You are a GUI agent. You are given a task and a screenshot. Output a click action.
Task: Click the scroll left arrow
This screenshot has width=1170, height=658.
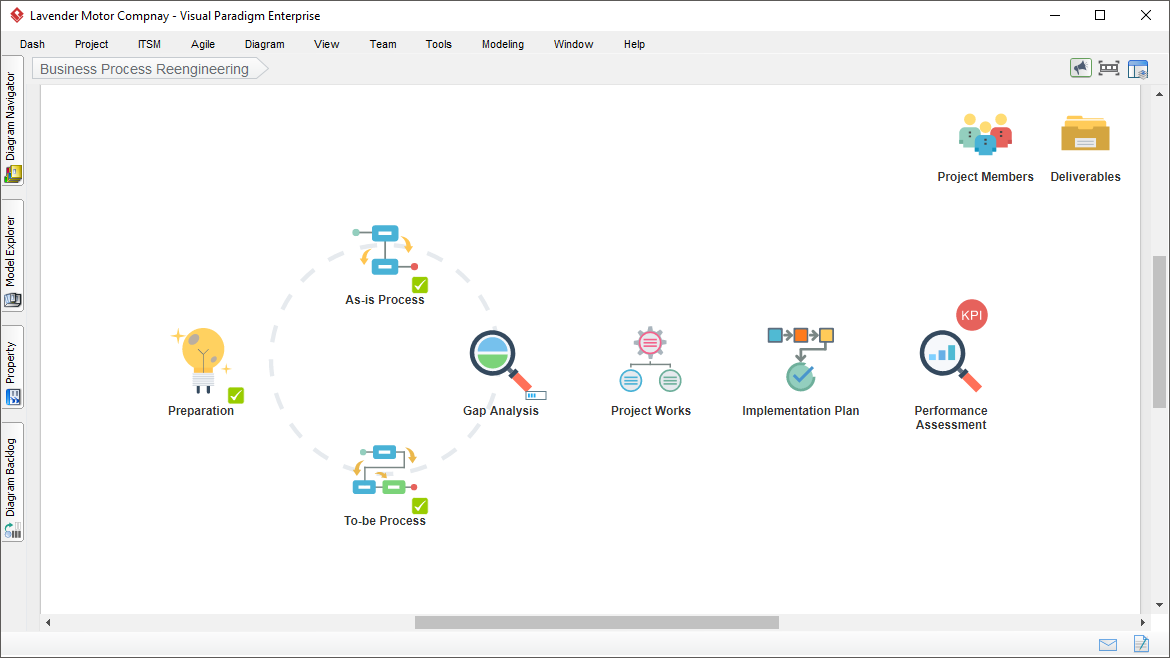[x=48, y=622]
